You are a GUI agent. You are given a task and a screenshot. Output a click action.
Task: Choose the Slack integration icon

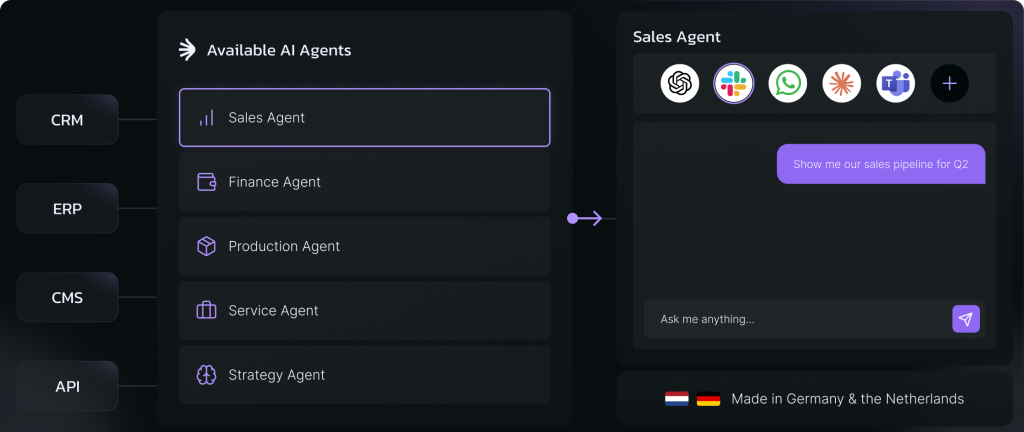tap(733, 84)
